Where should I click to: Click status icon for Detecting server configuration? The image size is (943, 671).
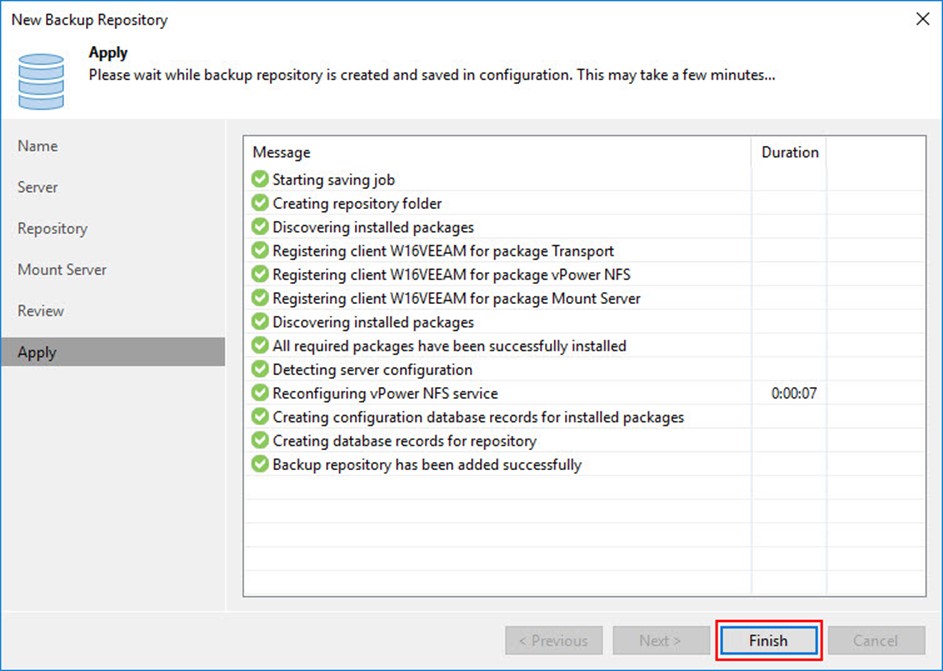pos(260,370)
